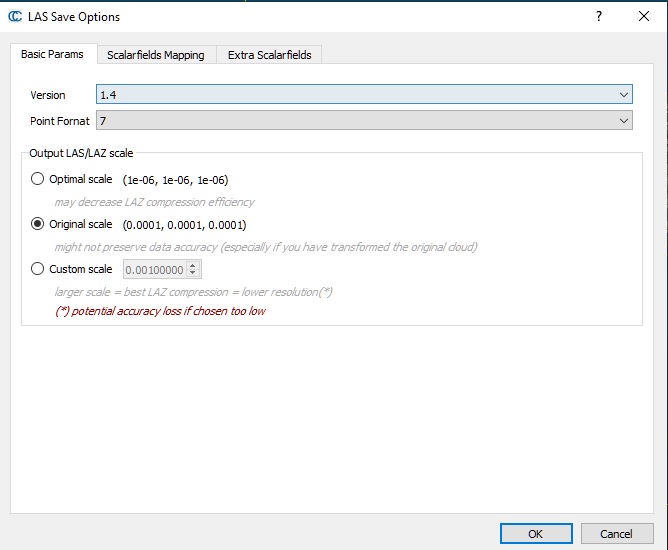Close the LAS Save Options dialog
This screenshot has width=668, height=550.
coord(643,17)
